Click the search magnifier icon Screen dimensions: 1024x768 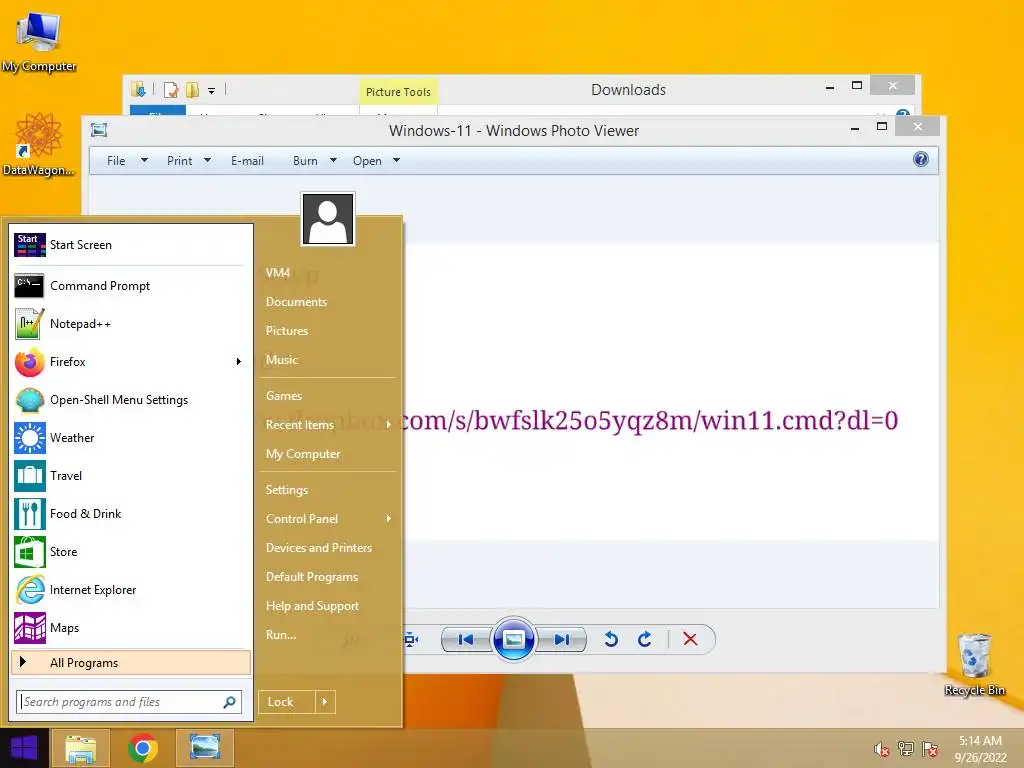pyautogui.click(x=230, y=702)
